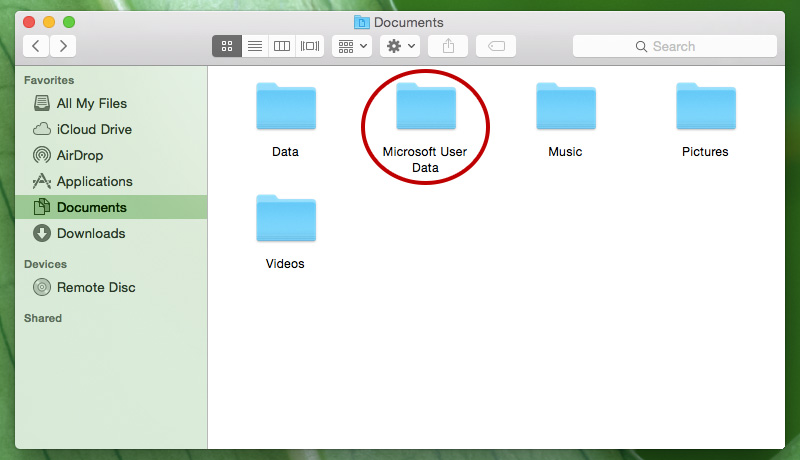Minimize the window with yellow button
The image size is (800, 460).
49,22
